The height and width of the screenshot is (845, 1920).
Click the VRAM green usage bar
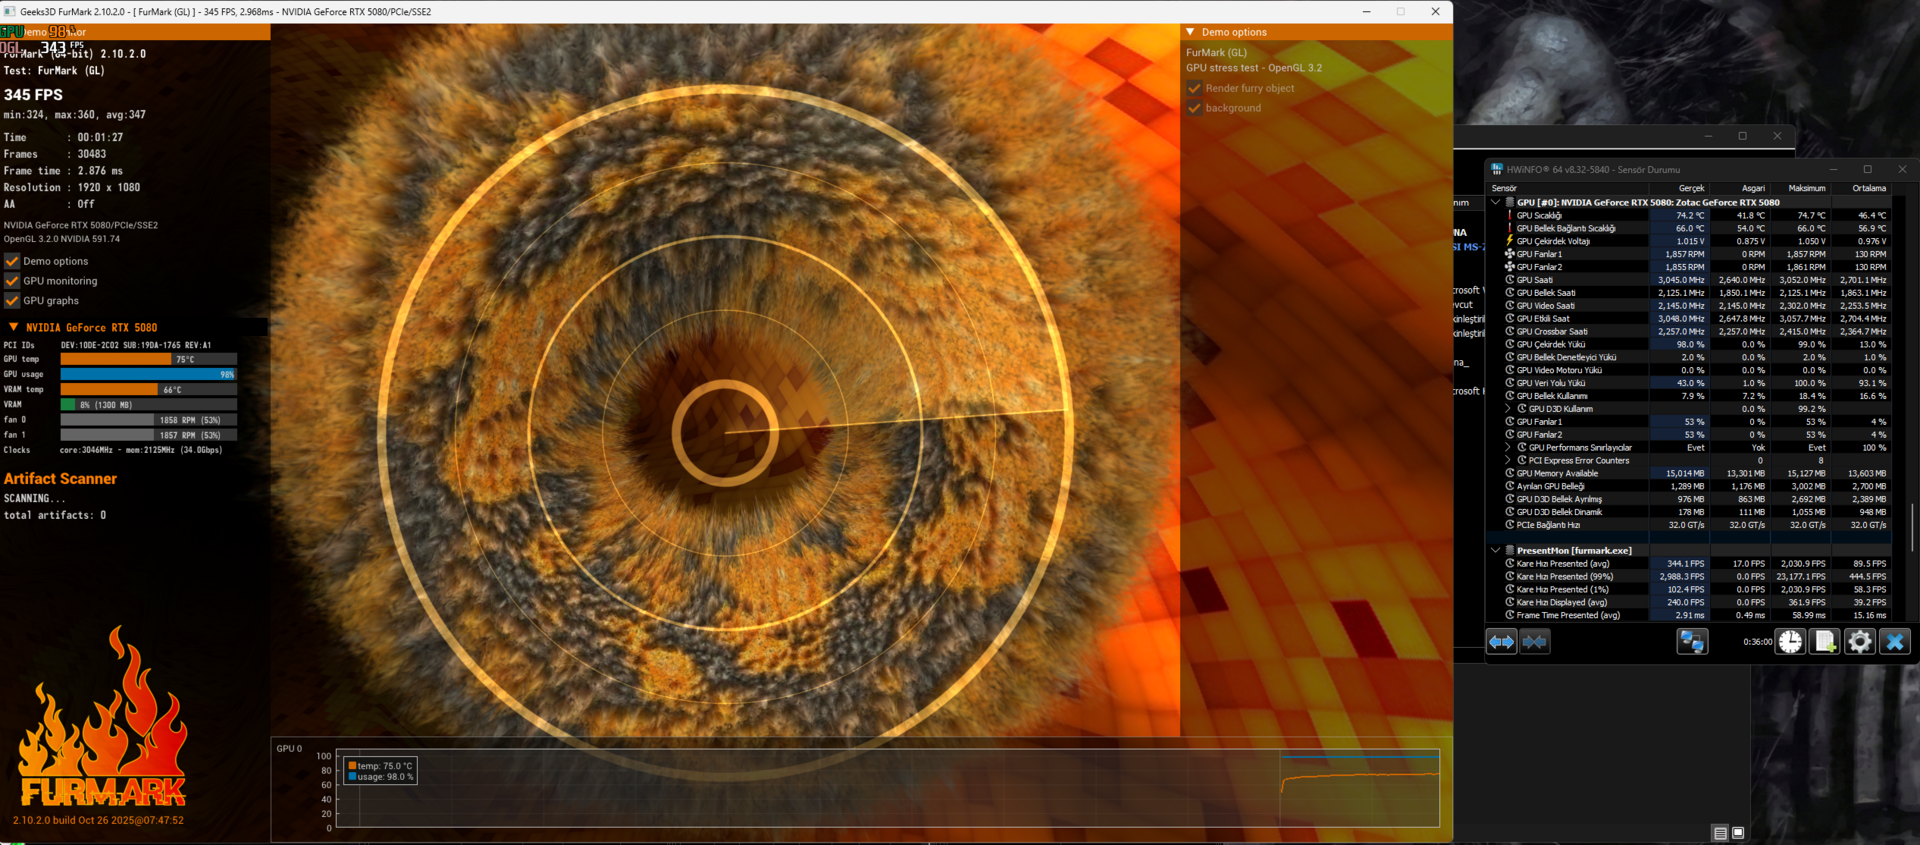pyautogui.click(x=68, y=405)
